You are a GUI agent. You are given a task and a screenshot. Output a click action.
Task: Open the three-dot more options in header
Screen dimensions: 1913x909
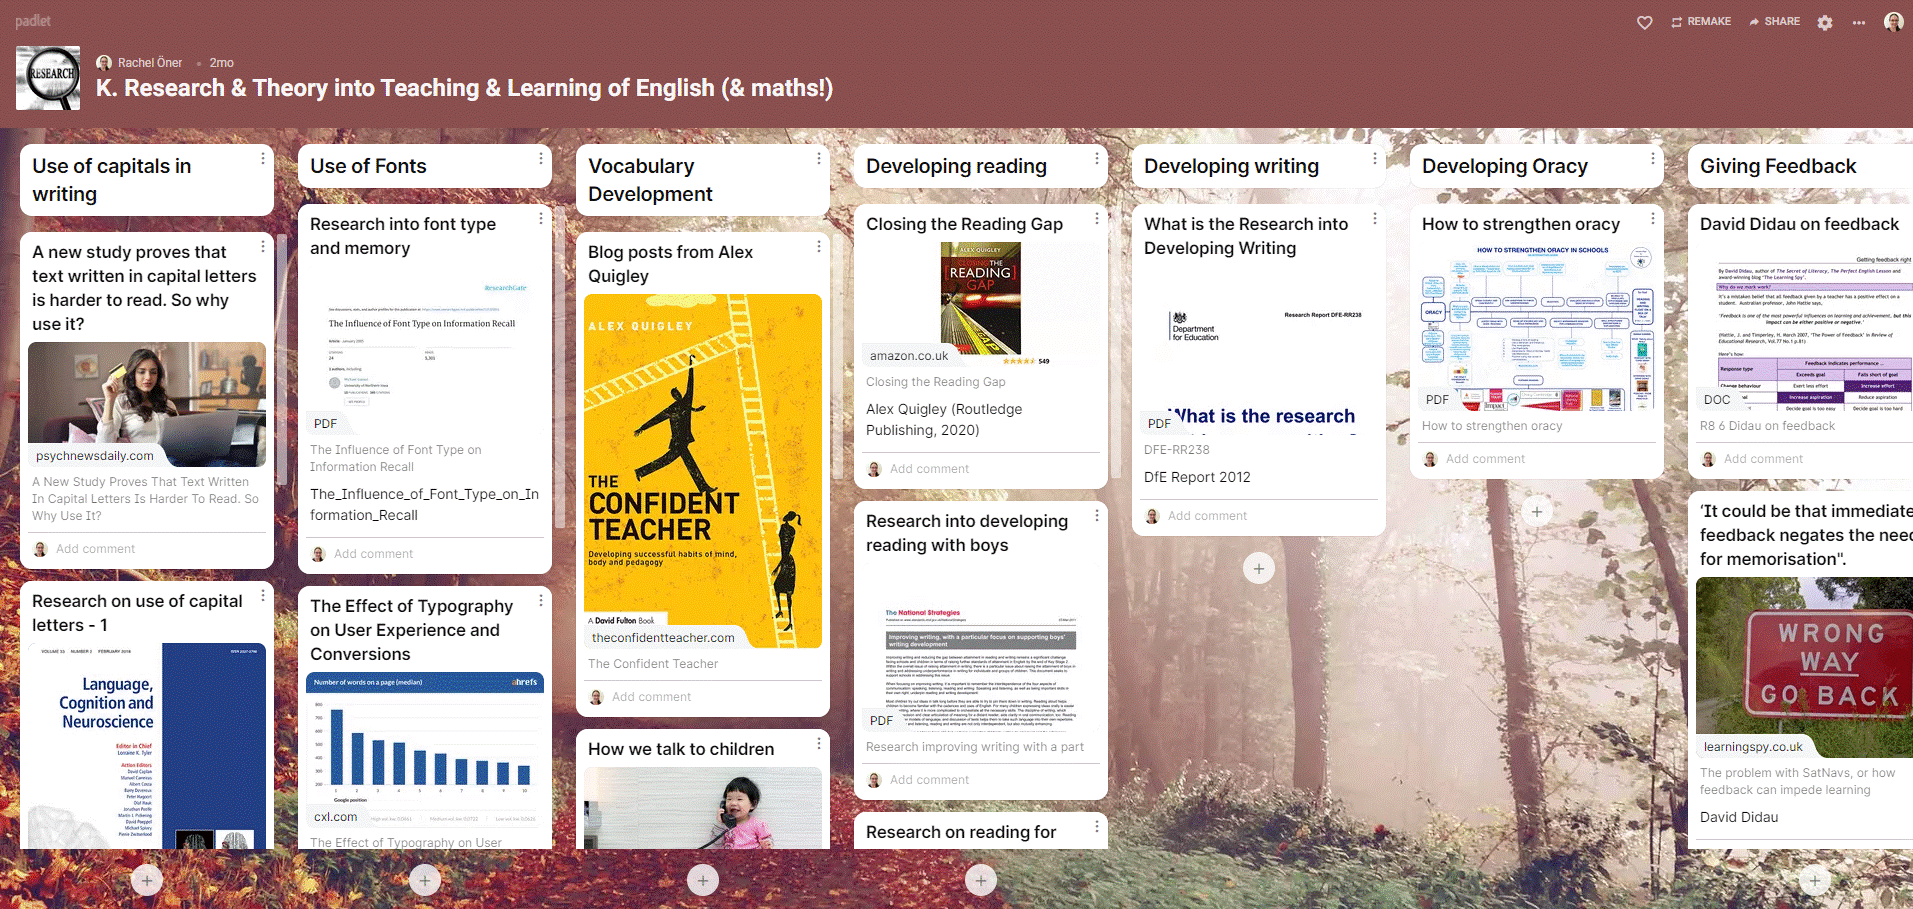(1859, 22)
